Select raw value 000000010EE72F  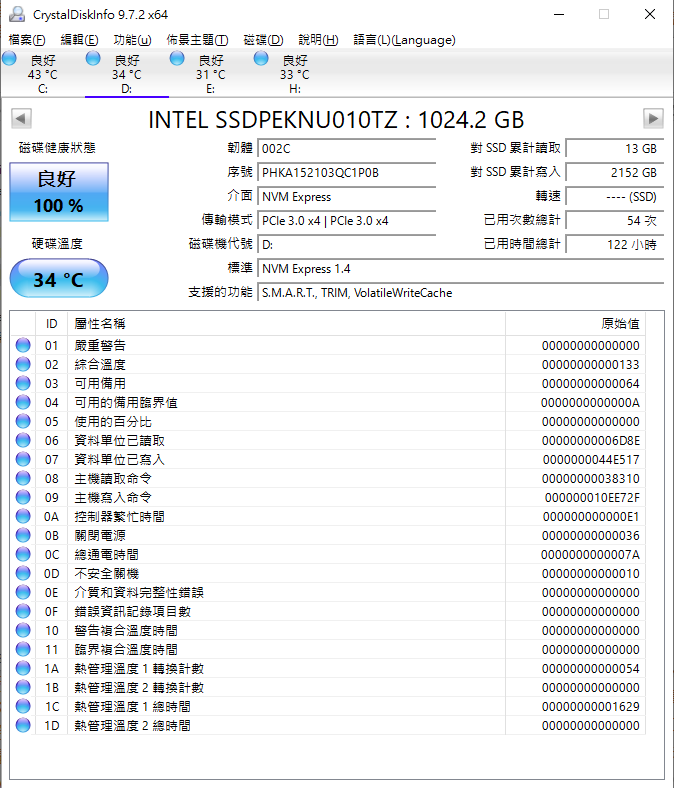[592, 498]
